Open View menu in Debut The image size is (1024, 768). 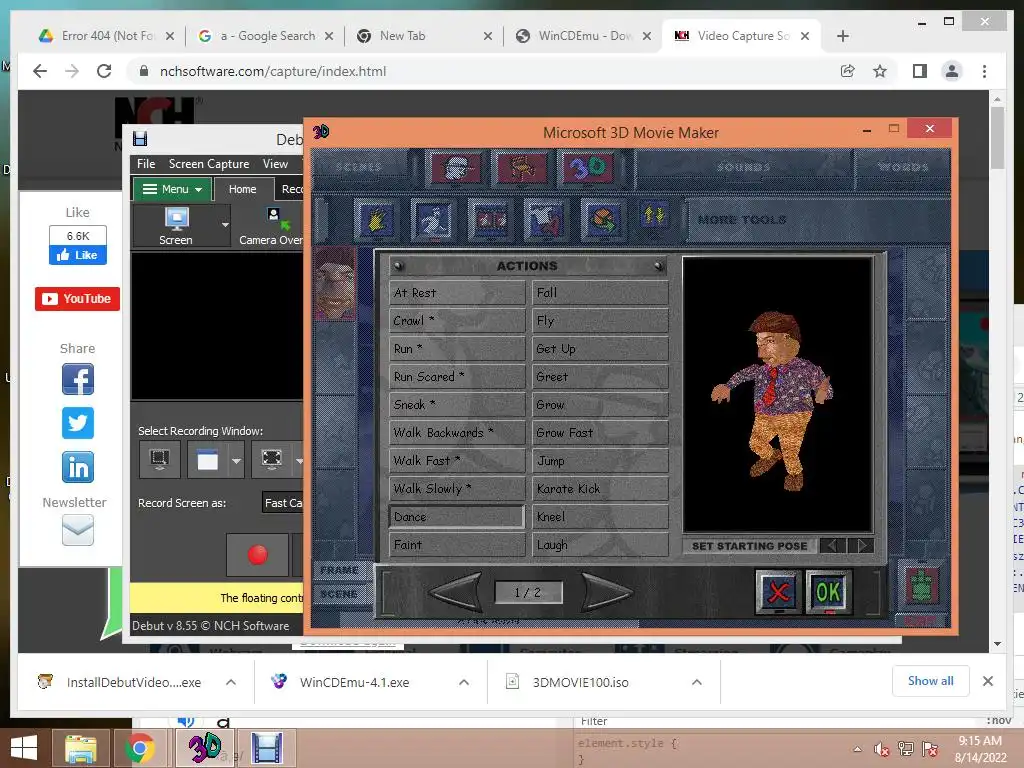click(275, 164)
